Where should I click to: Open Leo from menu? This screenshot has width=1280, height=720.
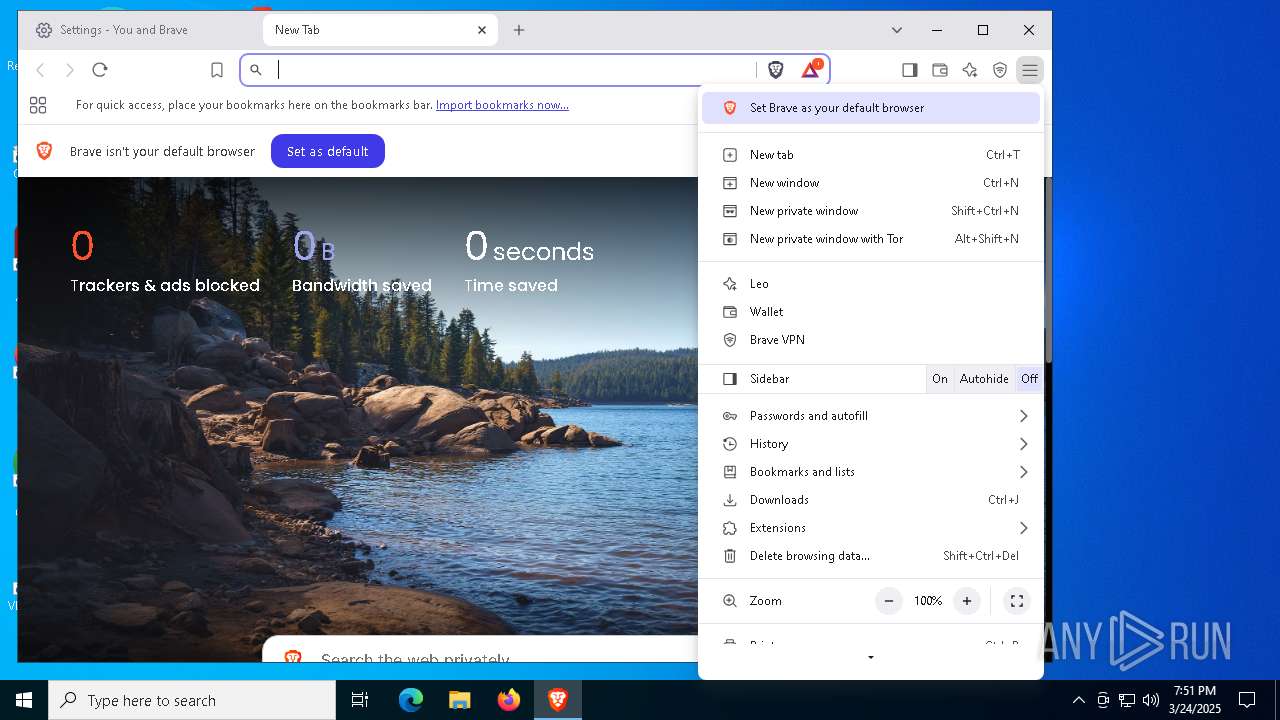pyautogui.click(x=871, y=284)
